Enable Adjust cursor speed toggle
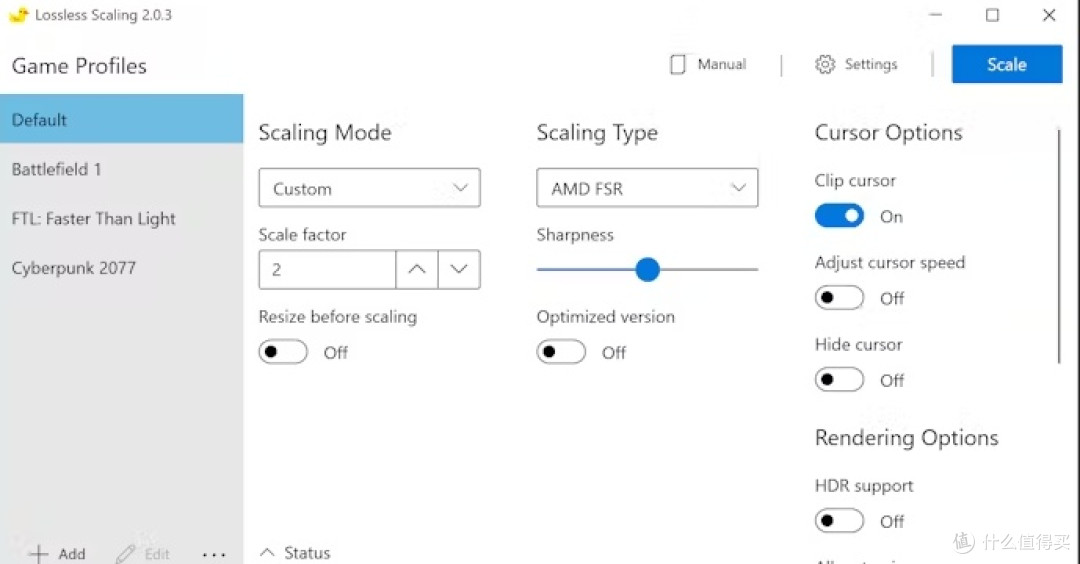 pyautogui.click(x=839, y=297)
